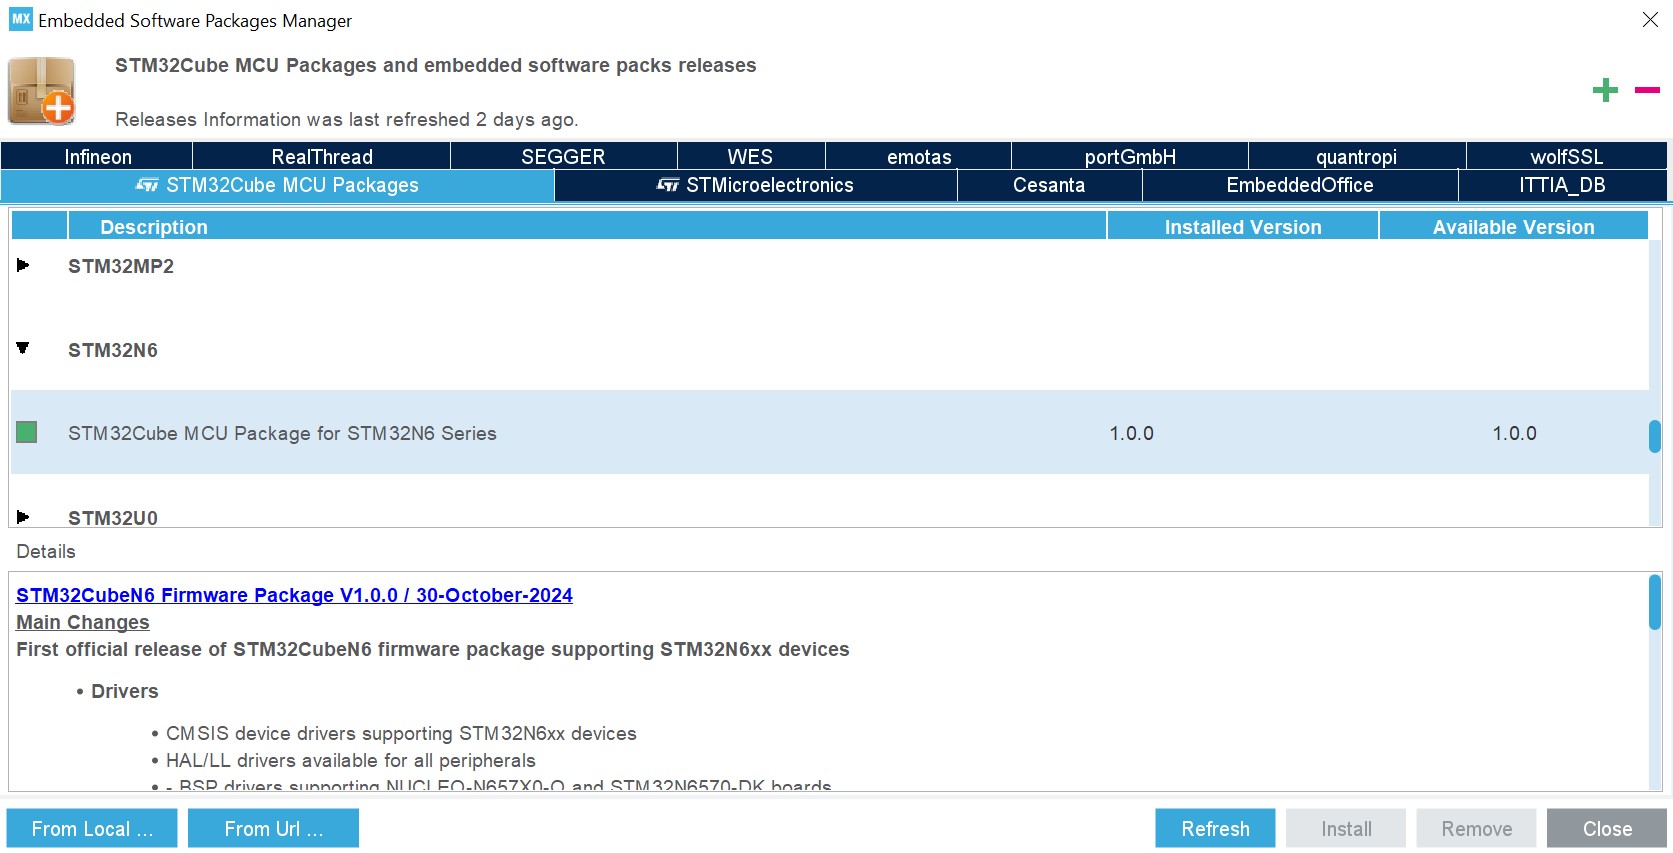Collapse the STM32N6 tree row
Viewport: 1673px width, 853px height.
click(x=23, y=348)
